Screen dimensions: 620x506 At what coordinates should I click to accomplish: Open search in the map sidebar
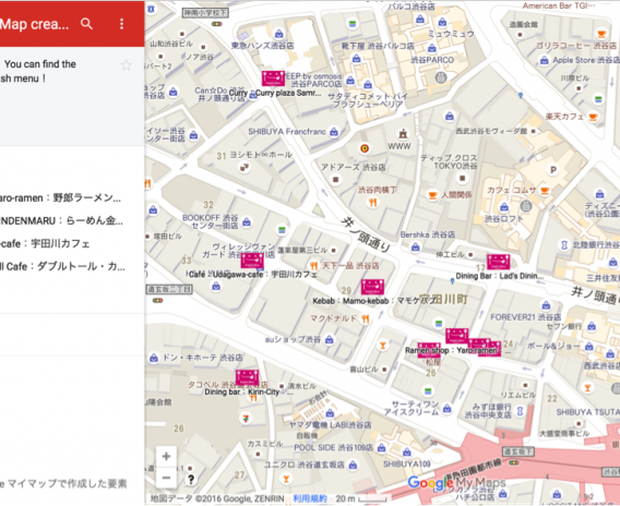[x=87, y=23]
